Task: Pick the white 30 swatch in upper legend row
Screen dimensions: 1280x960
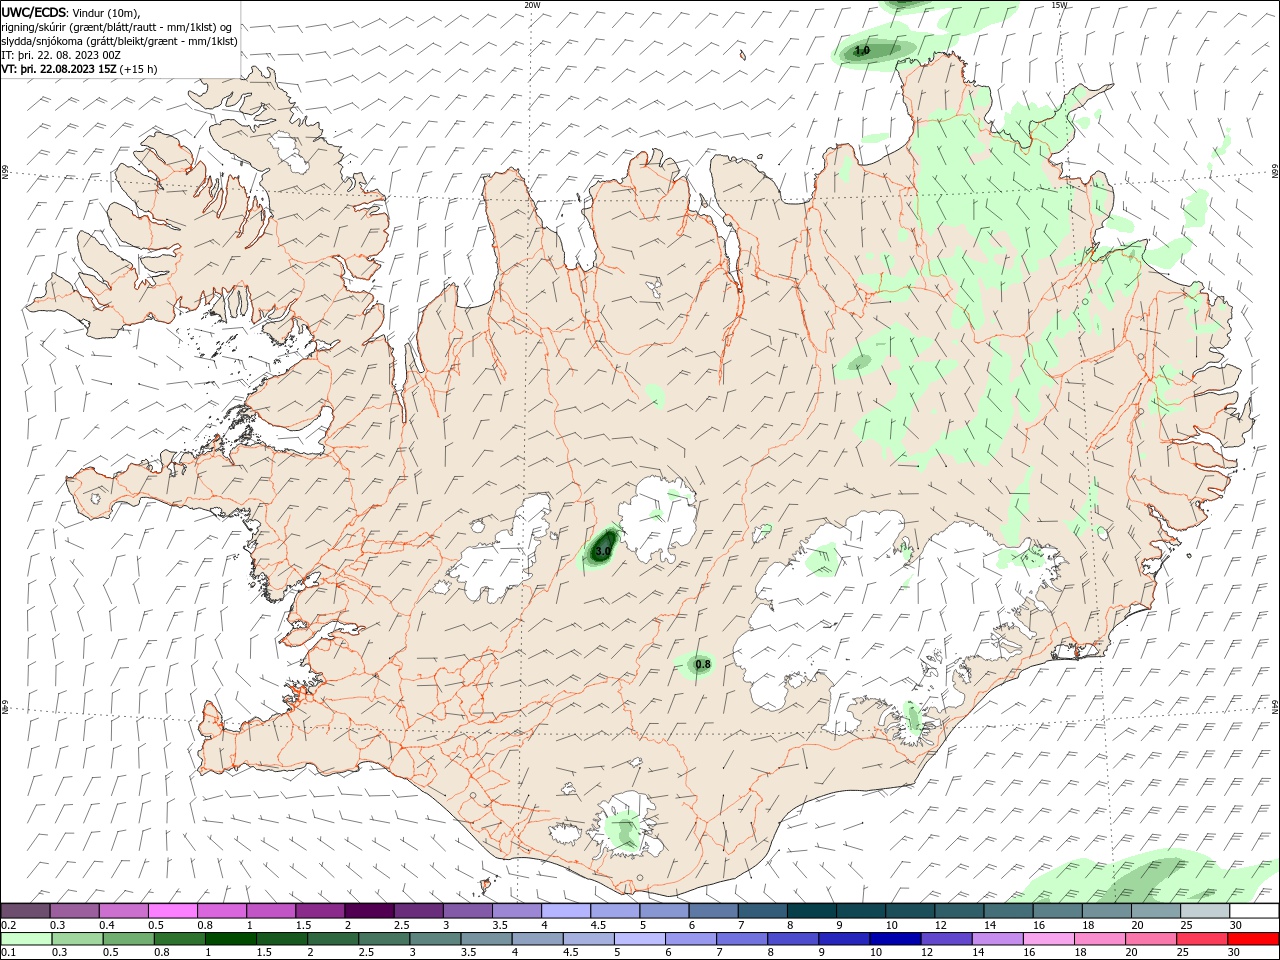Action: pos(1255,911)
